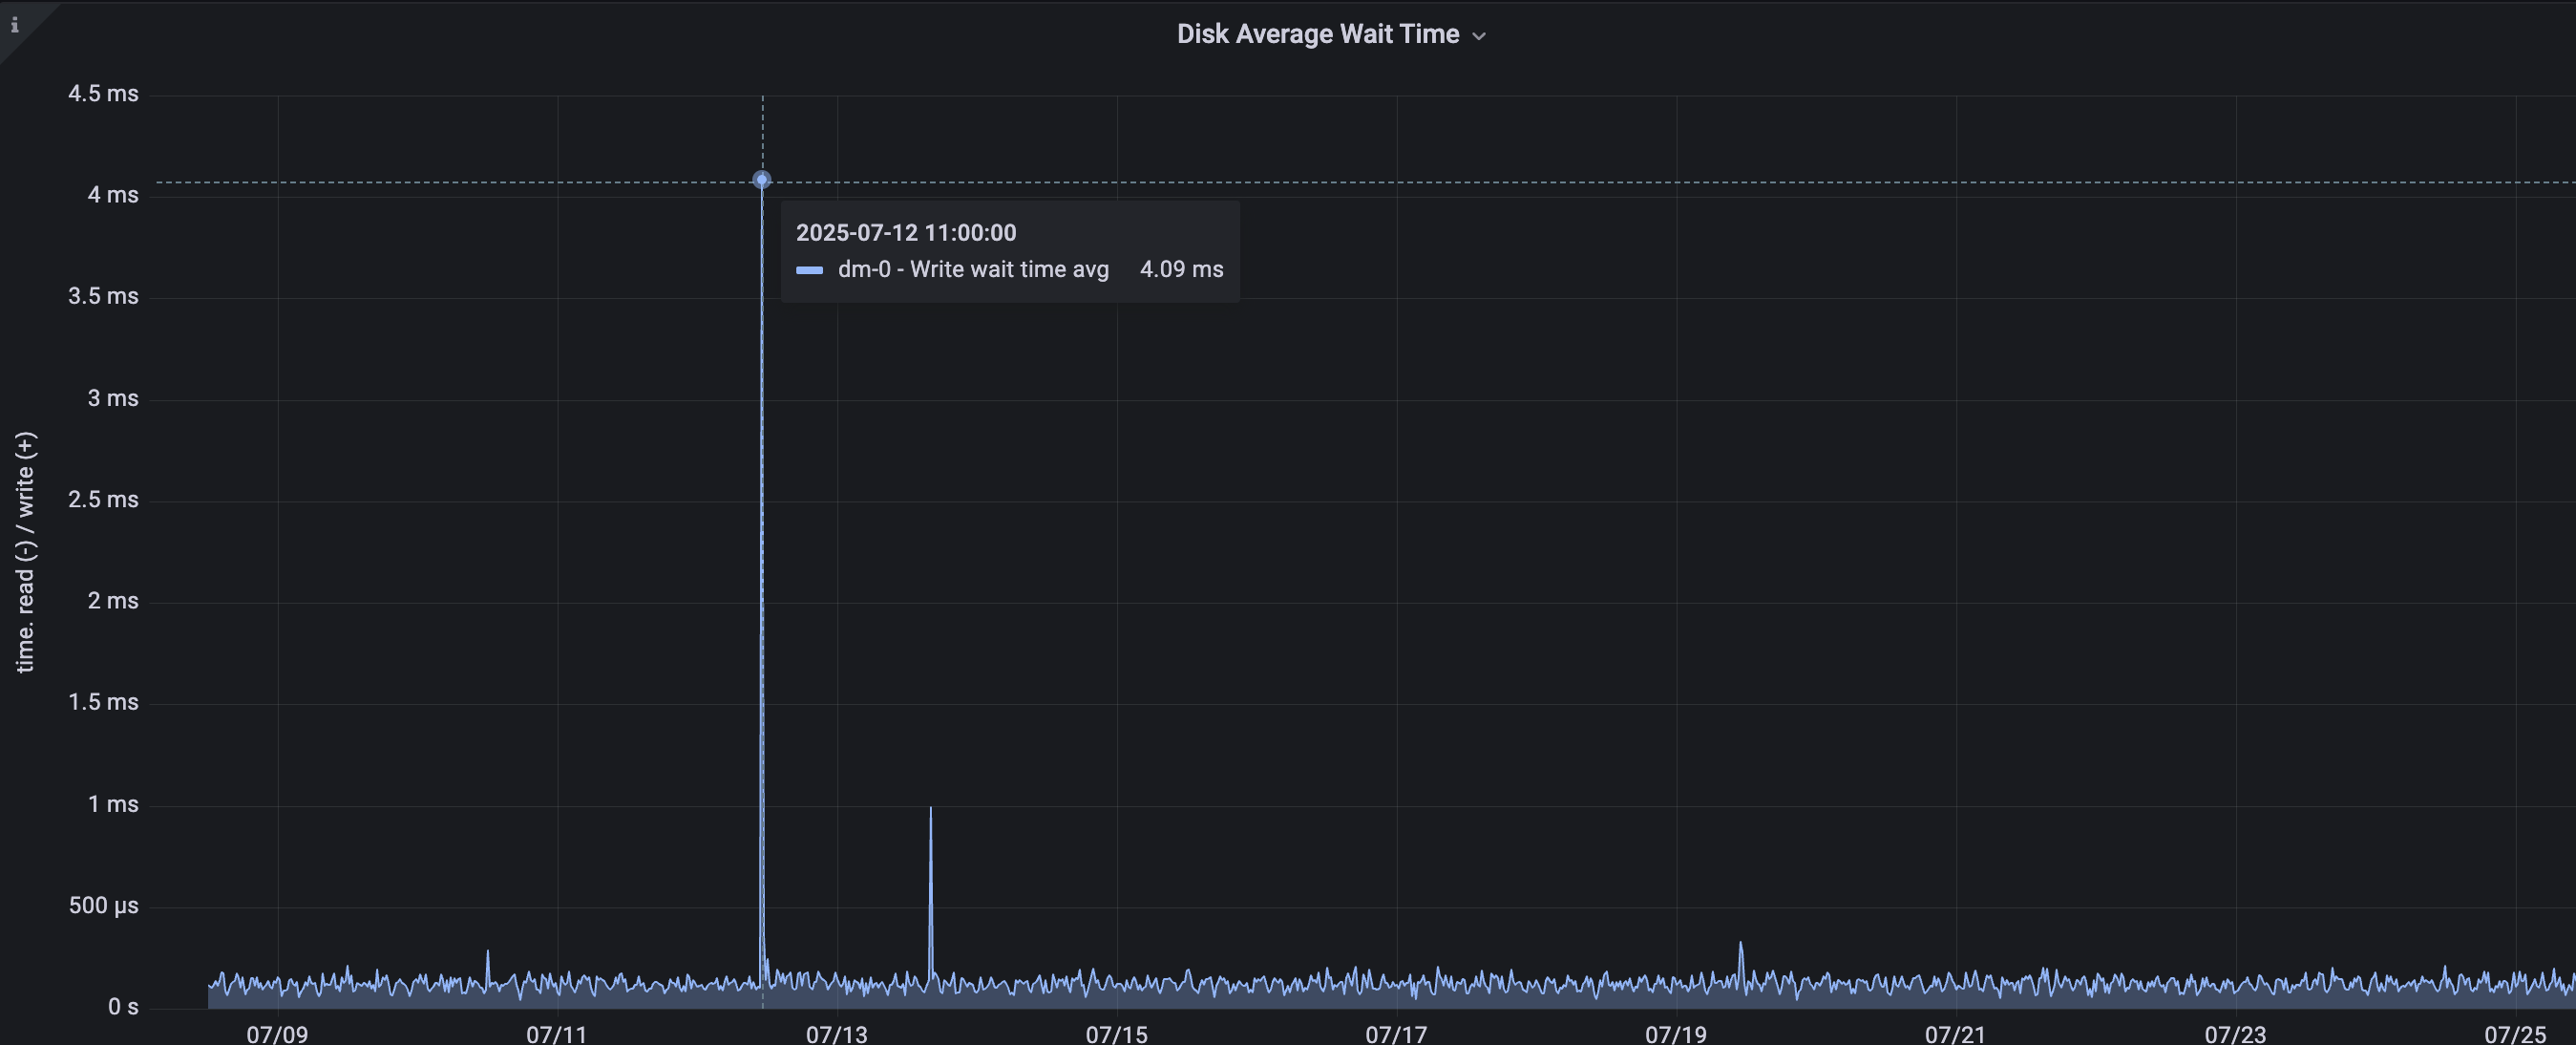This screenshot has width=2576, height=1045.
Task: Click the timestamp 2025-07-12 11:00:00 in tooltip
Action: coord(906,232)
